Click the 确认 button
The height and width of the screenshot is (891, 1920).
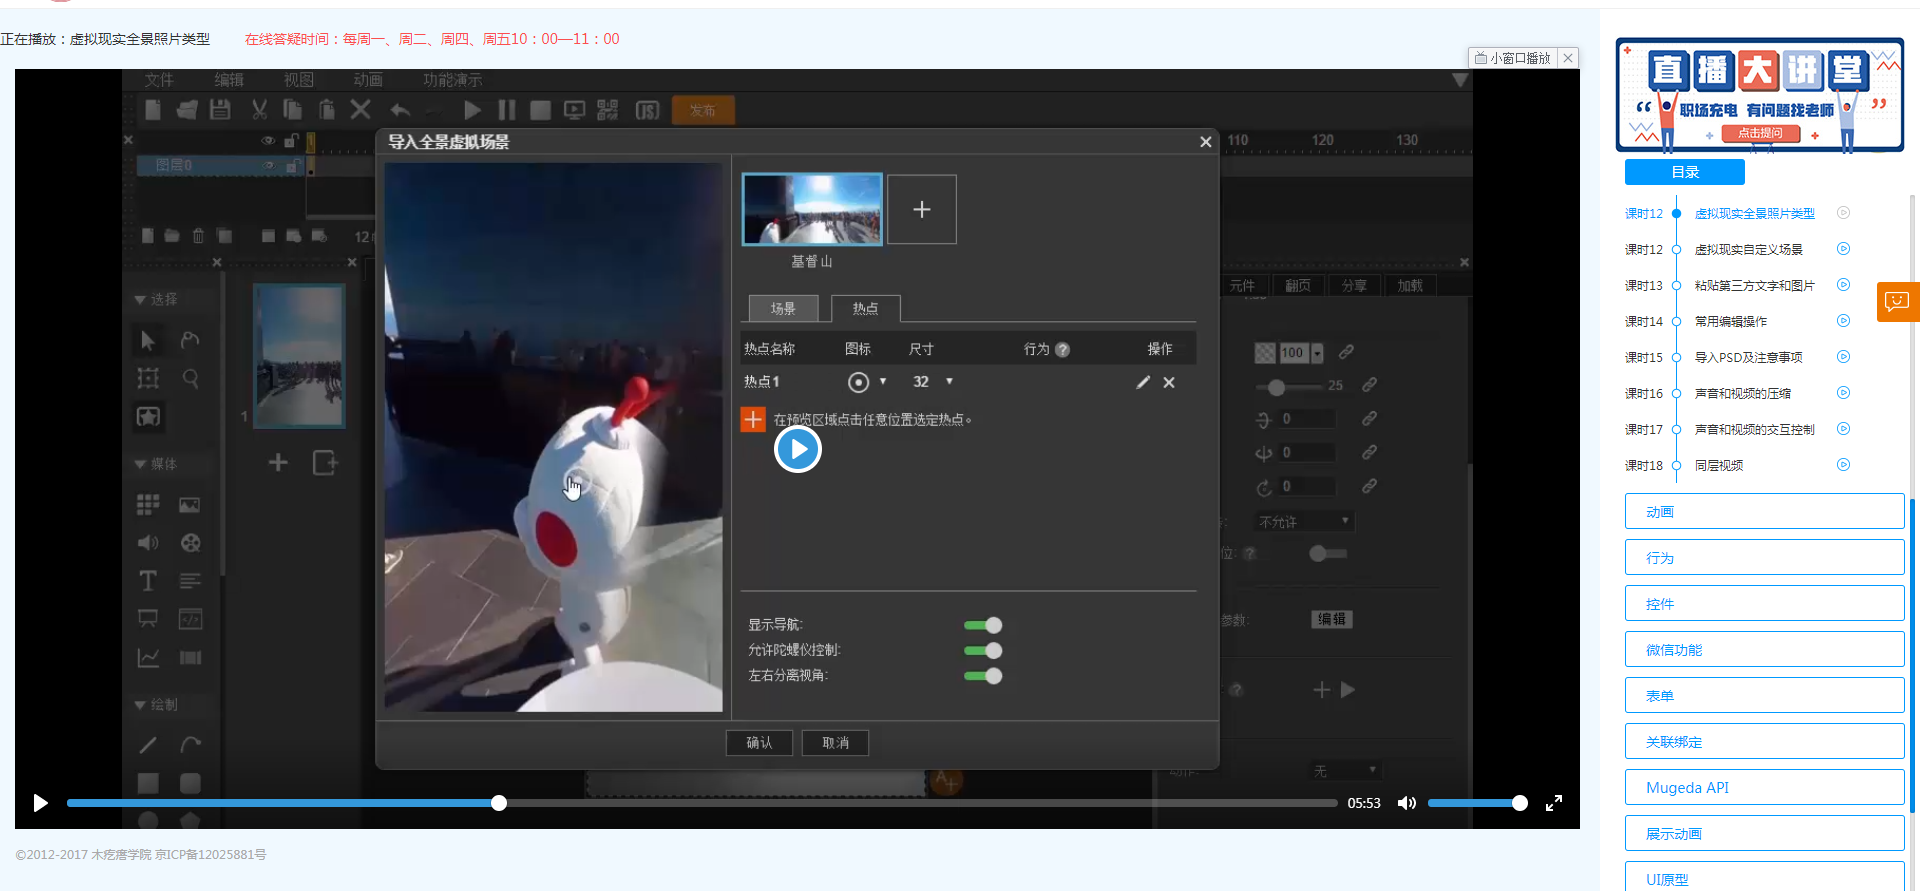coord(759,743)
